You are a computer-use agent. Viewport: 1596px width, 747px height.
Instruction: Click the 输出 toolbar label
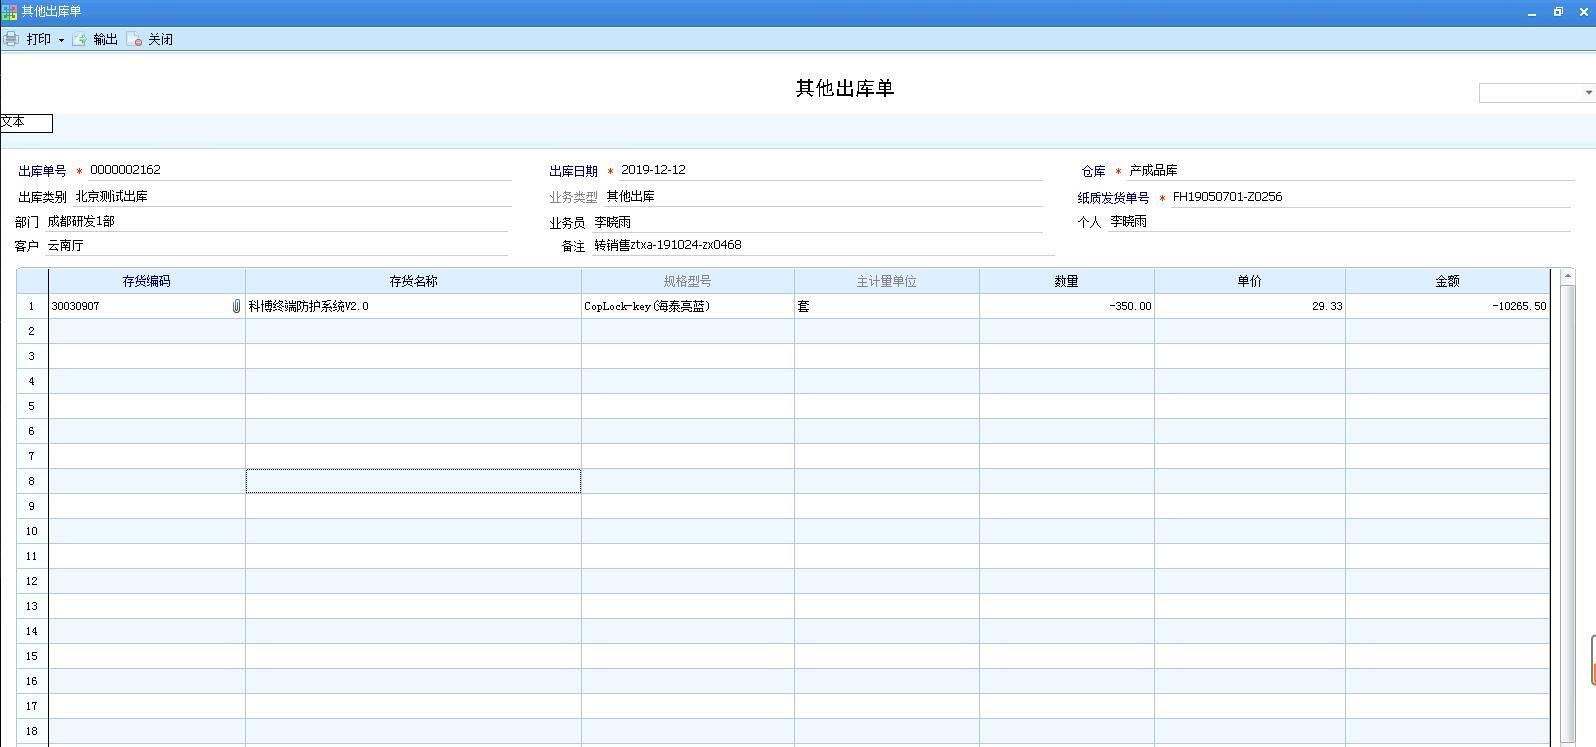click(x=105, y=39)
